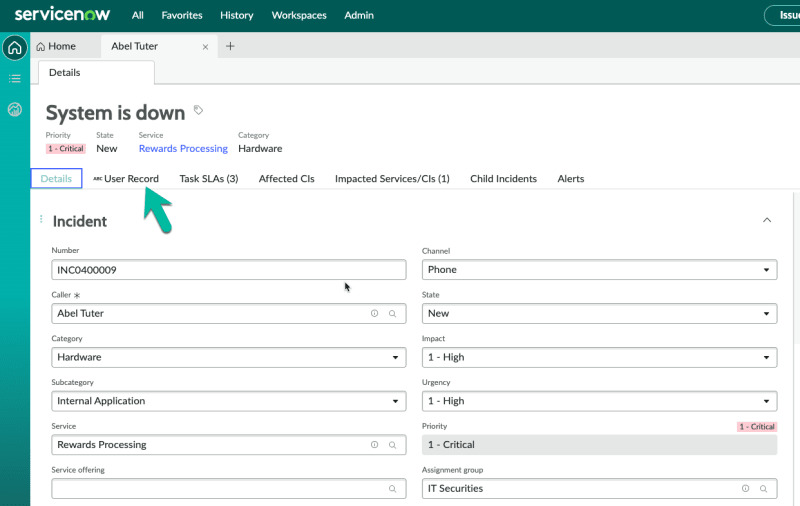Viewport: 800px width, 506px height.
Task: Open the dashboard chart icon in sidebar
Action: pyautogui.click(x=15, y=109)
